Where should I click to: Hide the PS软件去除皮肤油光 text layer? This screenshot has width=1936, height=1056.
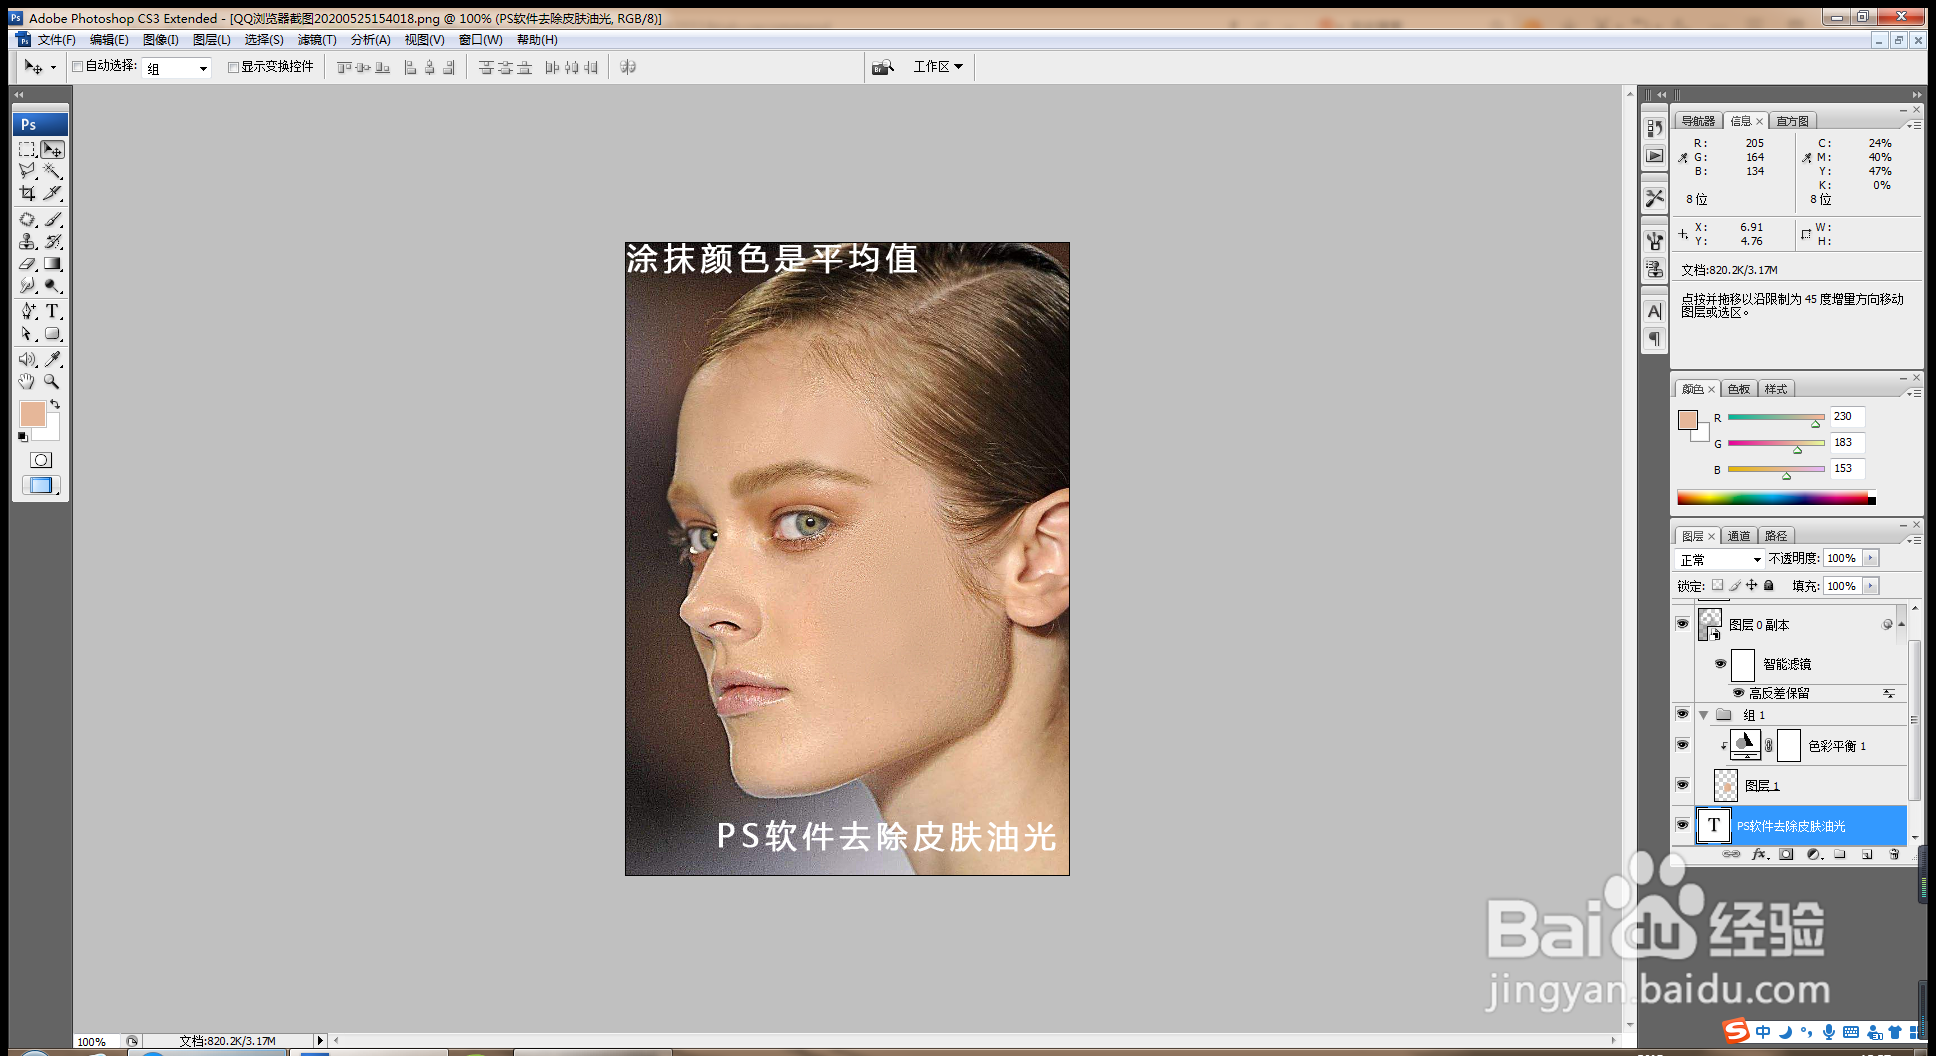1682,825
